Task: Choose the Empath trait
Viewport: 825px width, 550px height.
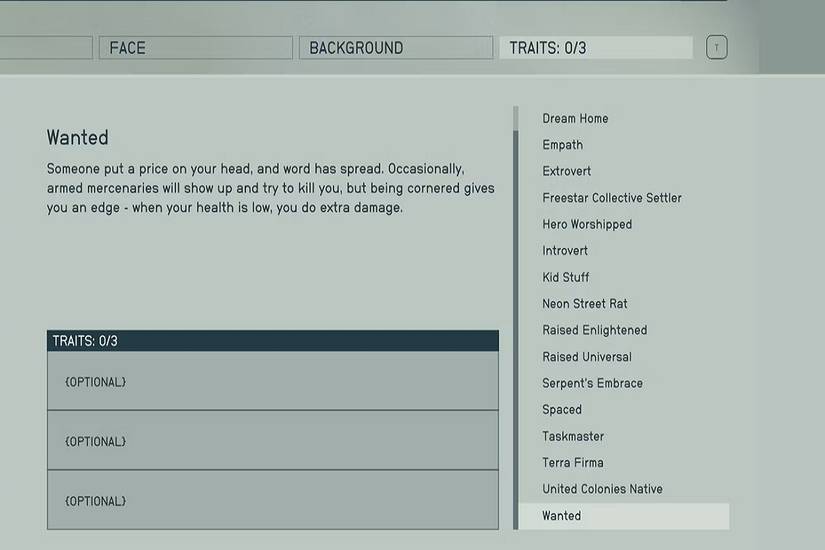Action: pos(562,145)
